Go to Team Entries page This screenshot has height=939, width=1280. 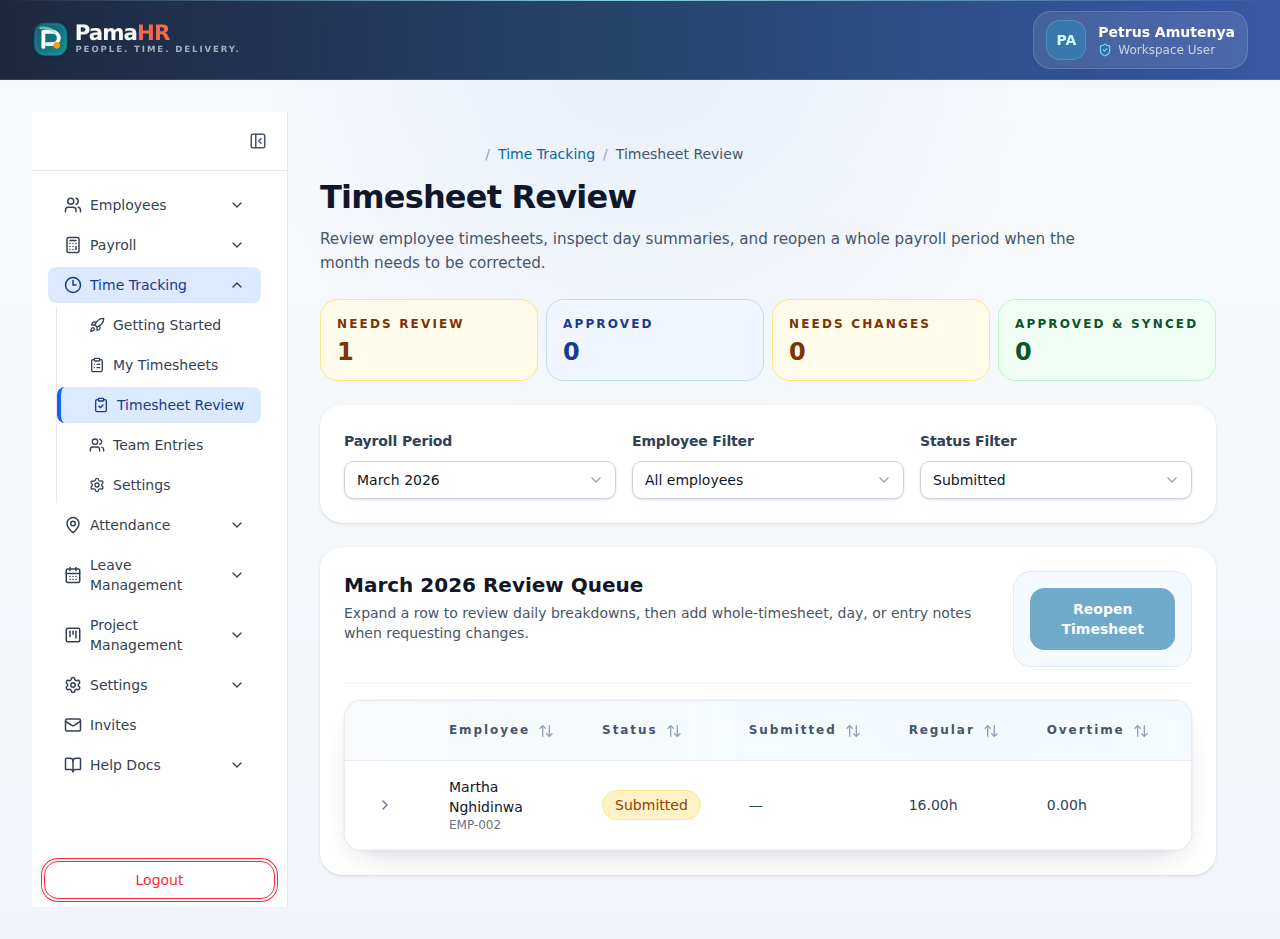point(159,445)
